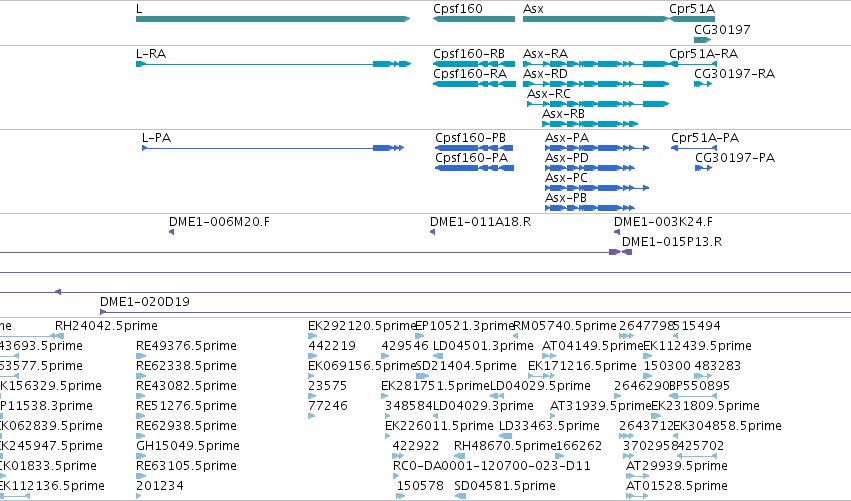This screenshot has width=851, height=501.
Task: Select the Asx-RC transcript
Action: pos(598,104)
